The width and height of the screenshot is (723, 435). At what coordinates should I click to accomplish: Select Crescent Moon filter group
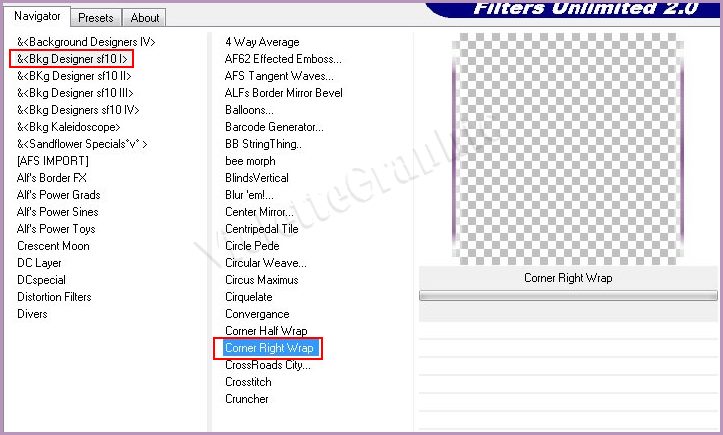point(53,246)
